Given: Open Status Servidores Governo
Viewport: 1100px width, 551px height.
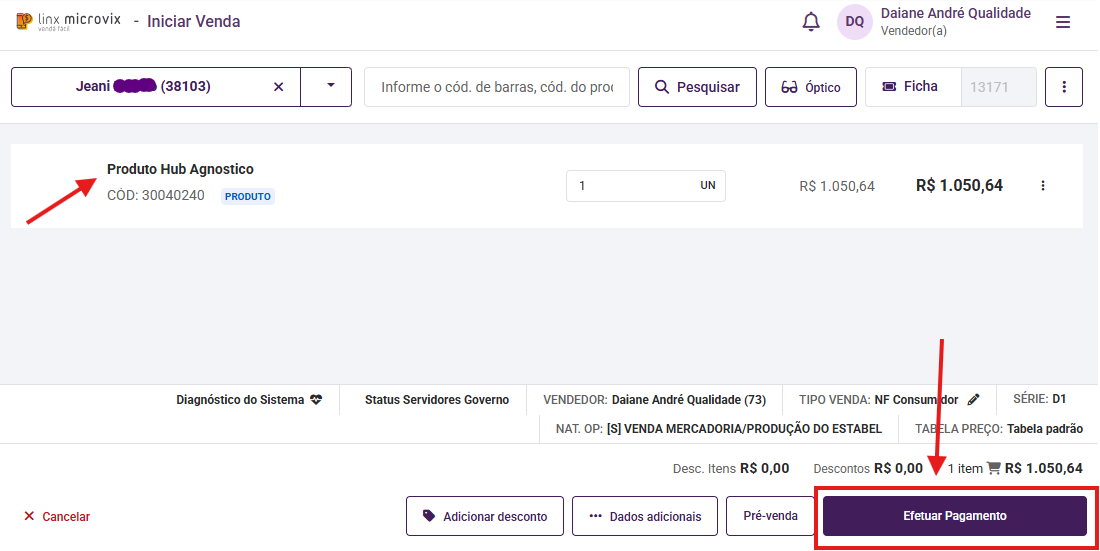Looking at the screenshot, I should click(x=437, y=400).
